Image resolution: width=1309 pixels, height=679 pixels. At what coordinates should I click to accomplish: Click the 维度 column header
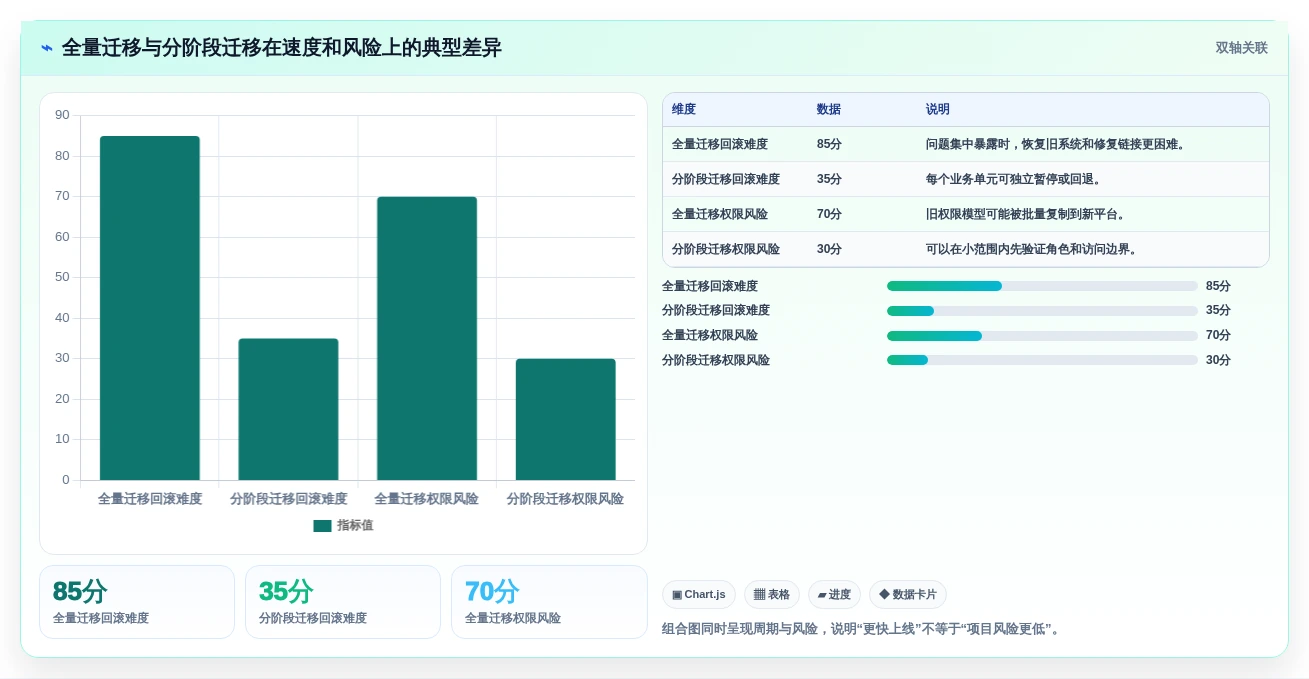684,110
